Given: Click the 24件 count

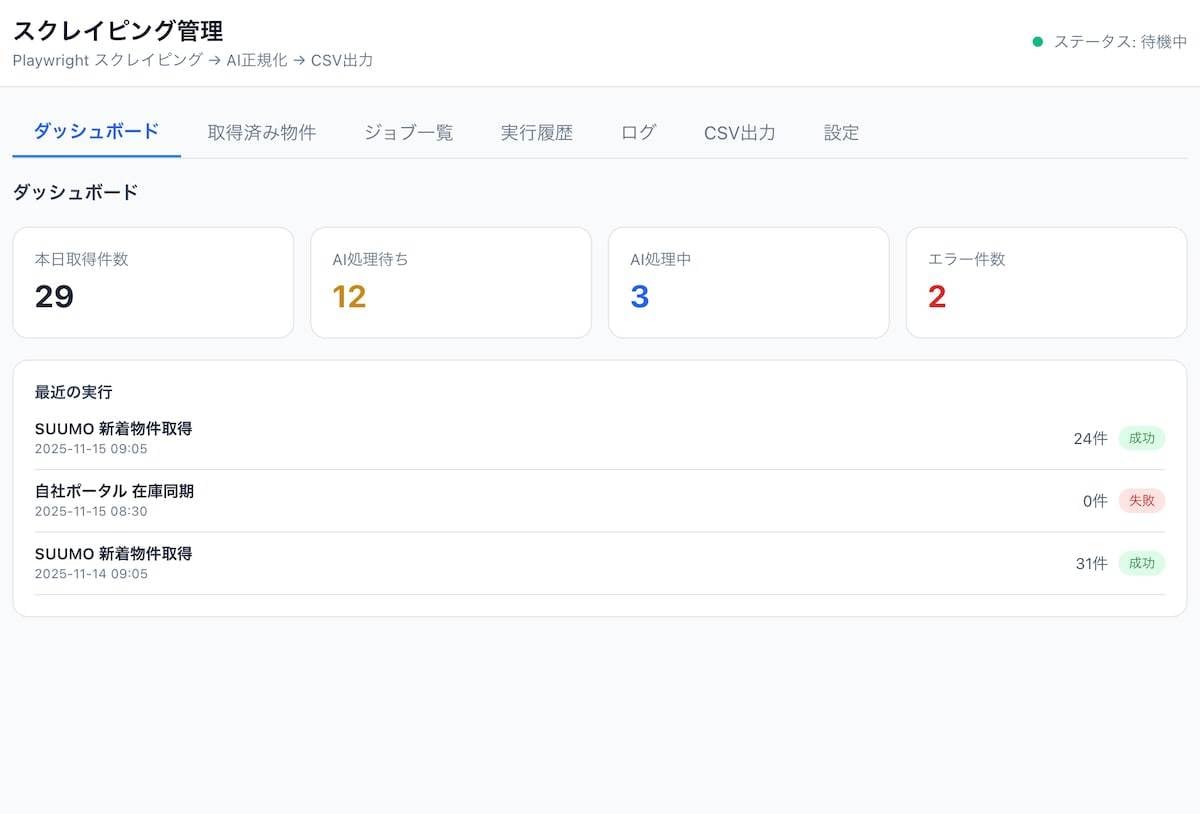Looking at the screenshot, I should click(x=1090, y=438).
